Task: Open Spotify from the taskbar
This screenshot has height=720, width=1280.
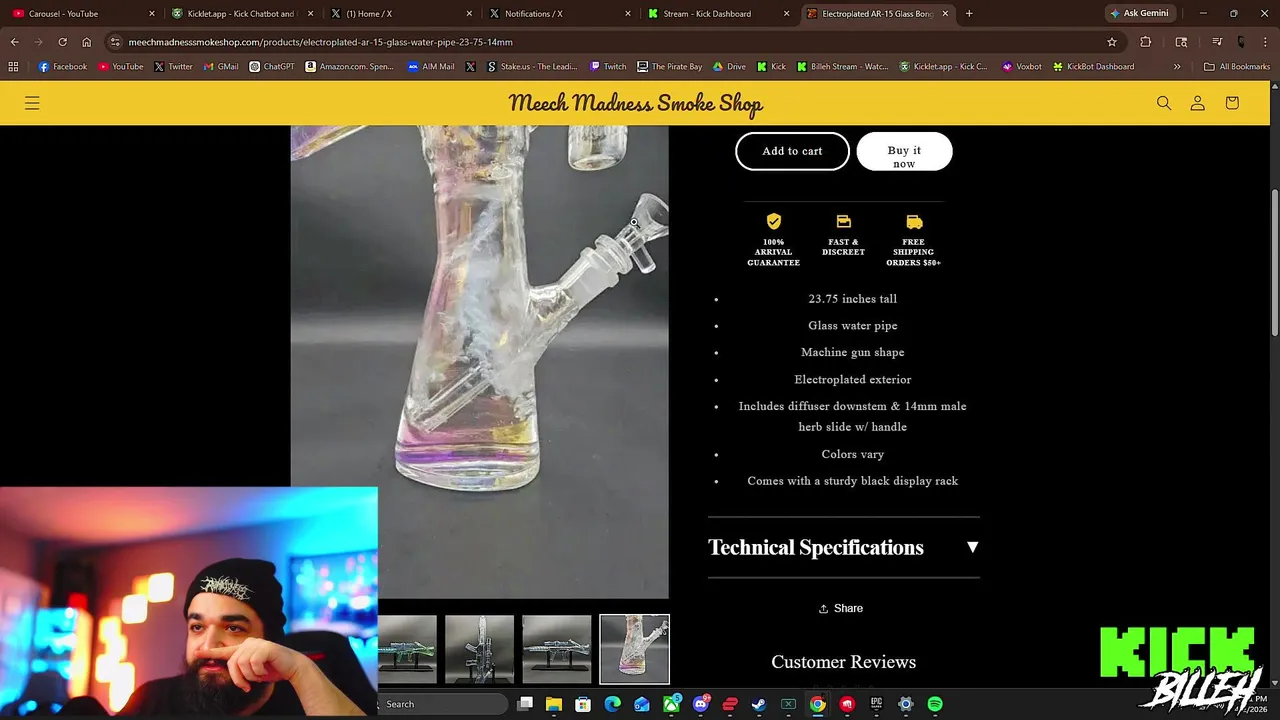Action: [x=935, y=704]
